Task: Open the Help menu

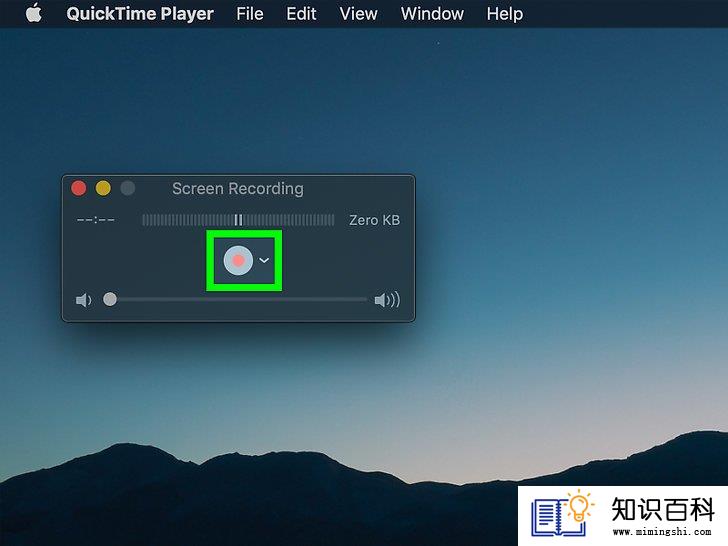Action: pyautogui.click(x=505, y=14)
